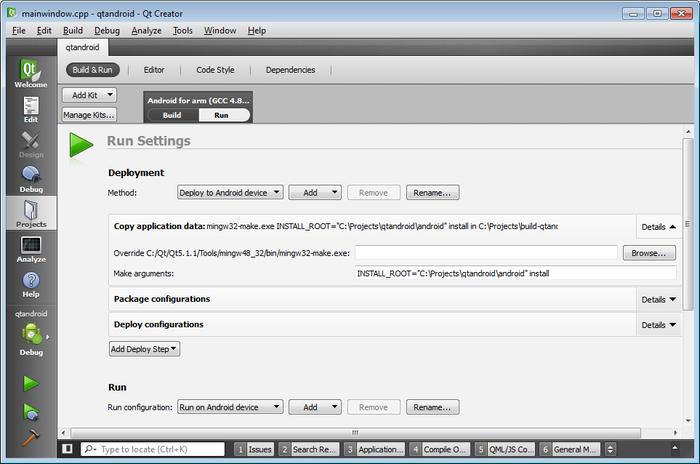
Task: Open the Compile Output pane
Action: pos(440,449)
